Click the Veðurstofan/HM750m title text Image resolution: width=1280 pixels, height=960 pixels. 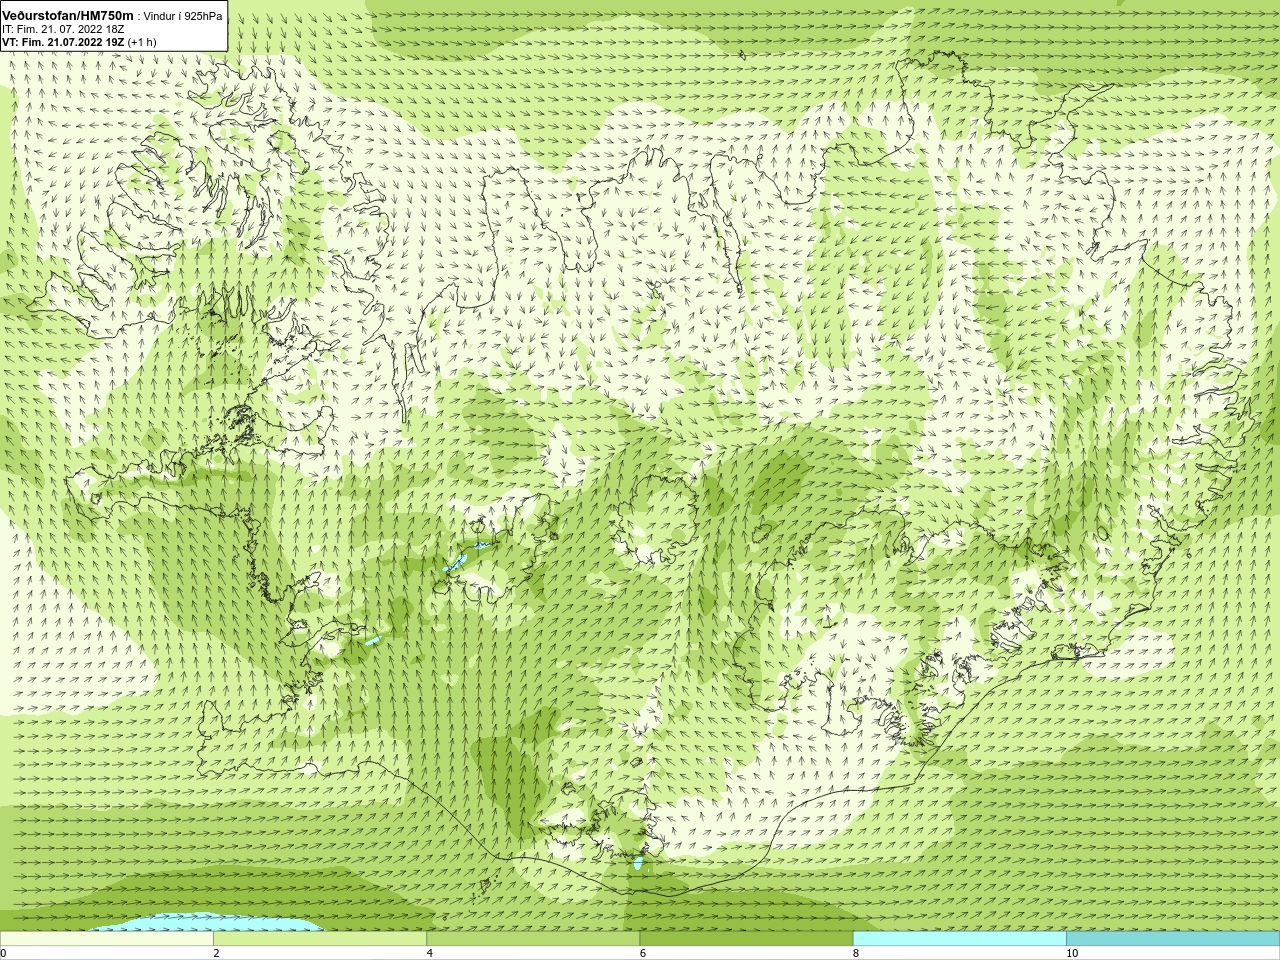[x=68, y=16]
